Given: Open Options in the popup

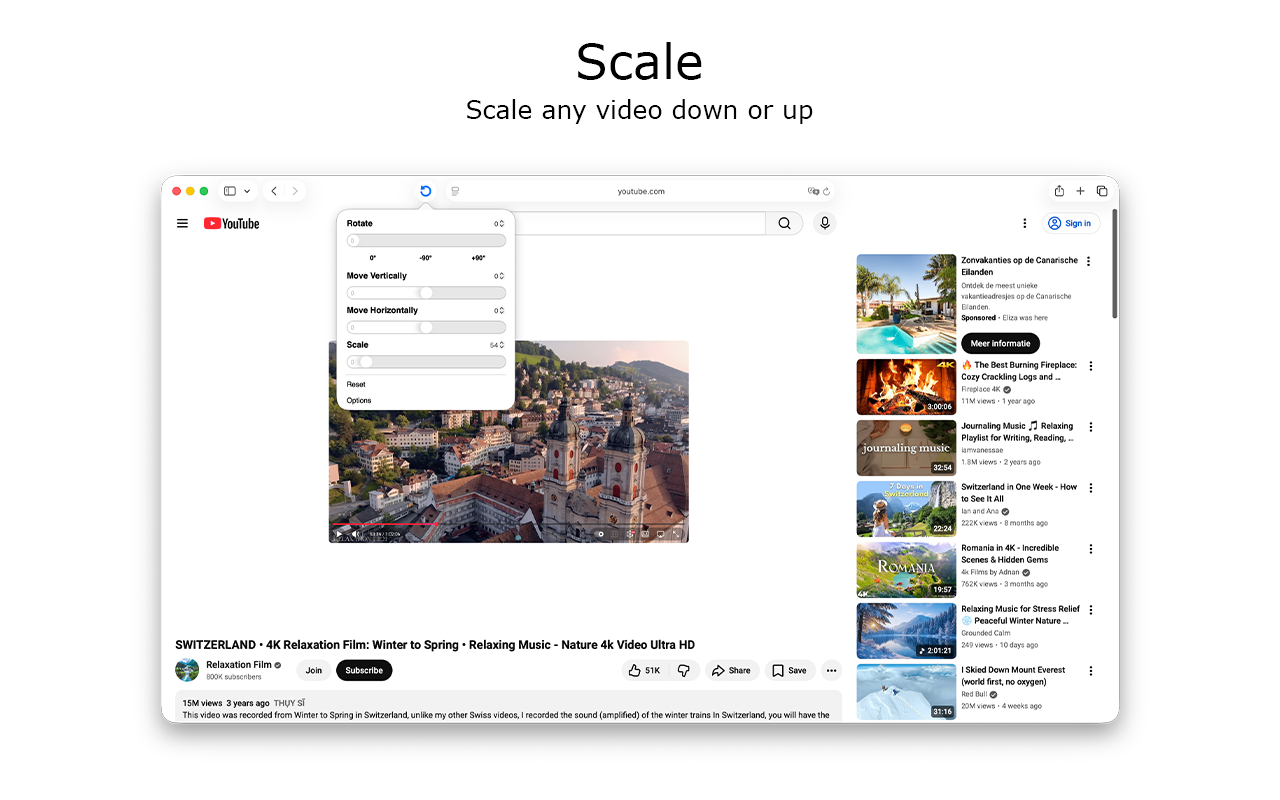Looking at the screenshot, I should point(359,400).
